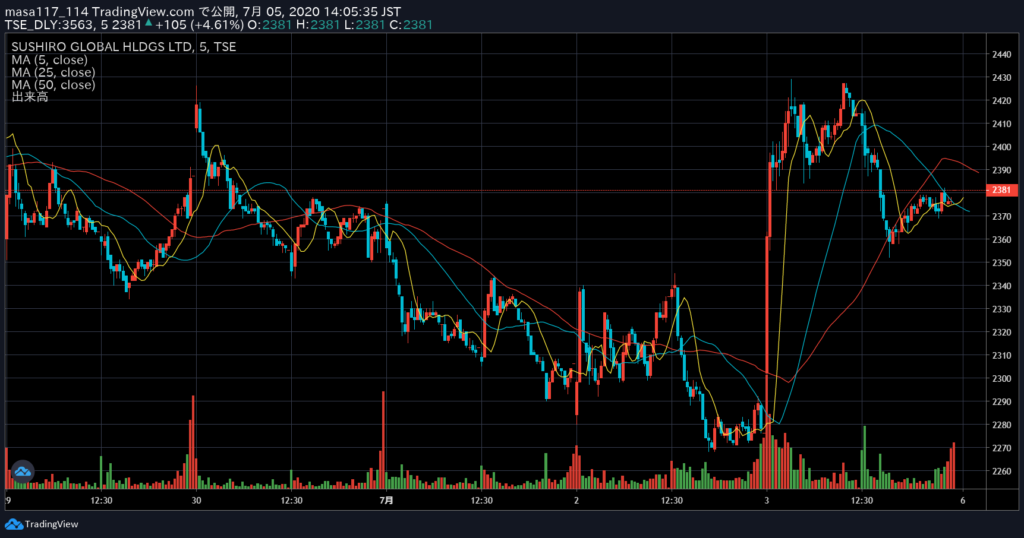Click the 2430 price axis label
Viewport: 1024px width, 538px height.
(x=1001, y=78)
